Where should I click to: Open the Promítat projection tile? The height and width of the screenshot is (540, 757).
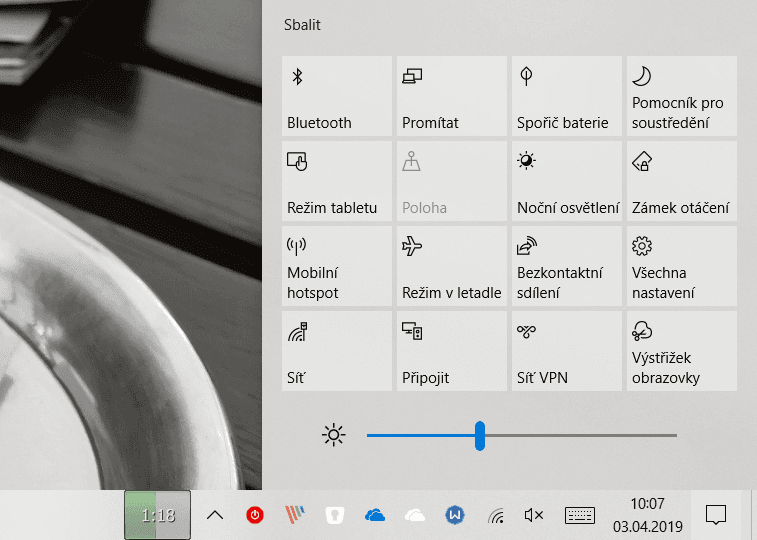451,96
